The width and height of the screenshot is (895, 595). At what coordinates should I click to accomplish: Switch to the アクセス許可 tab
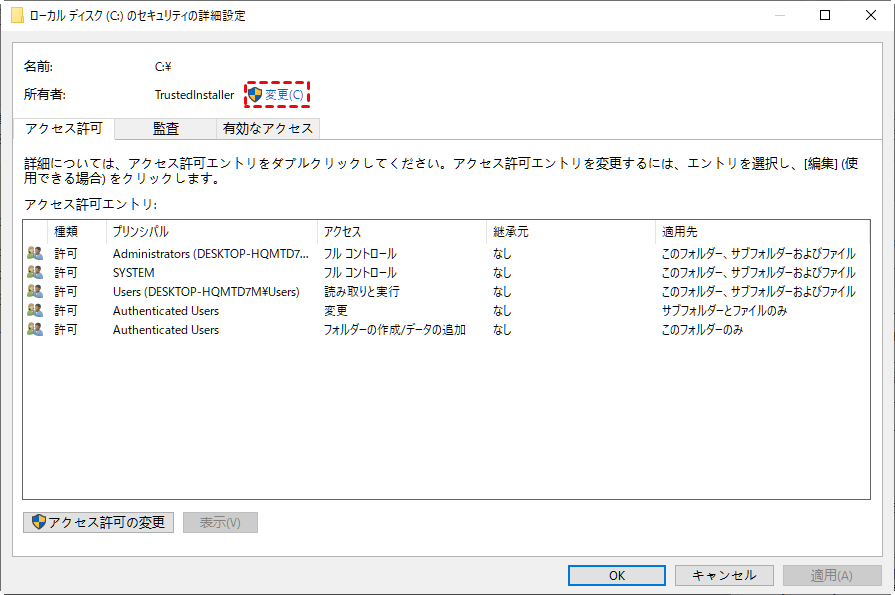pyautogui.click(x=63, y=128)
